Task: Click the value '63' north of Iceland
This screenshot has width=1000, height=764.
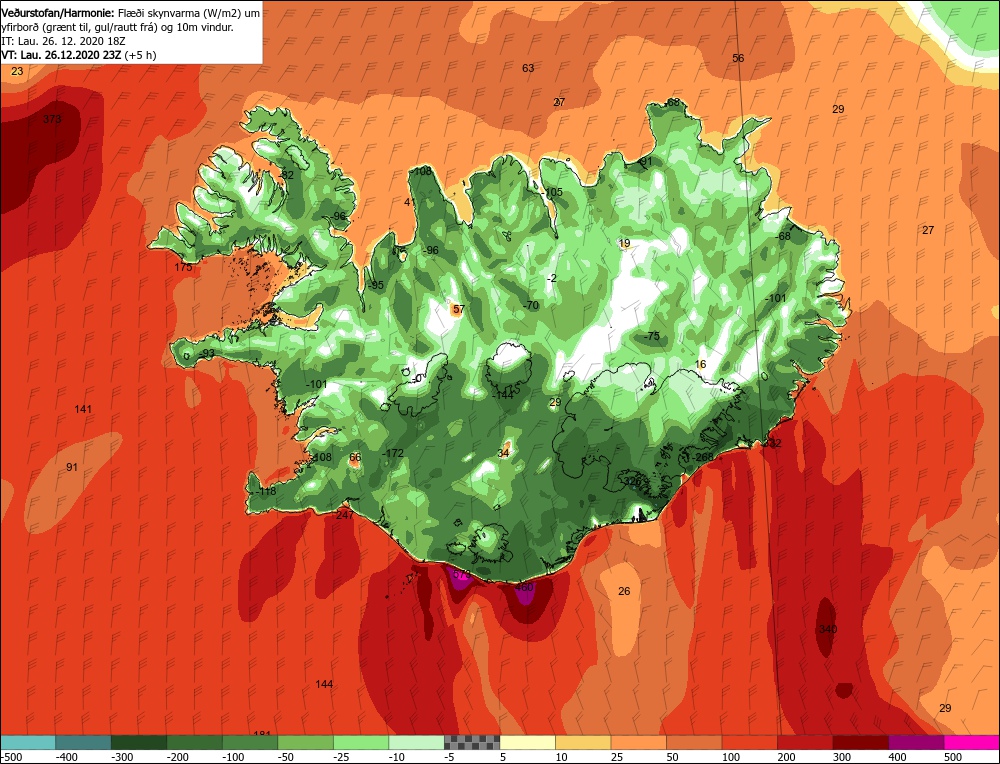Action: pyautogui.click(x=528, y=68)
